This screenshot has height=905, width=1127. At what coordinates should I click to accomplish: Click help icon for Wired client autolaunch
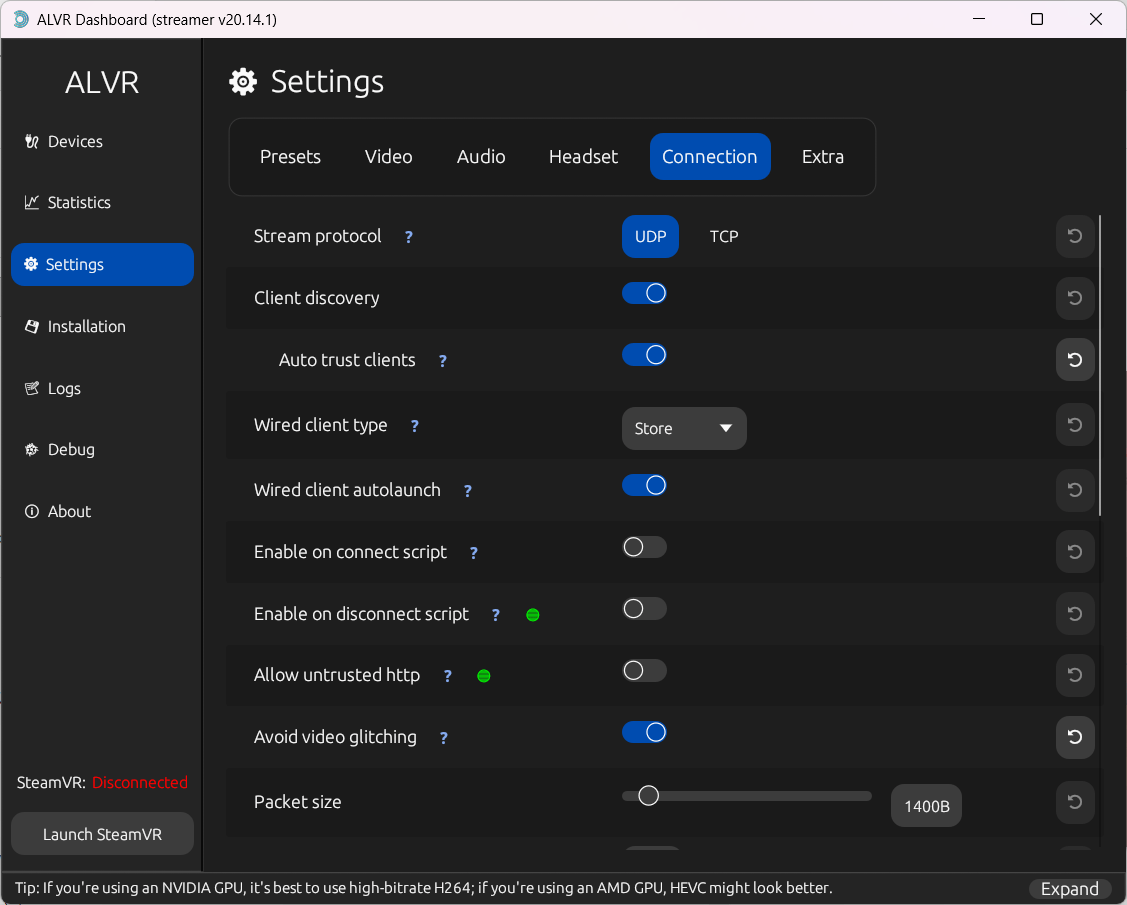click(467, 491)
